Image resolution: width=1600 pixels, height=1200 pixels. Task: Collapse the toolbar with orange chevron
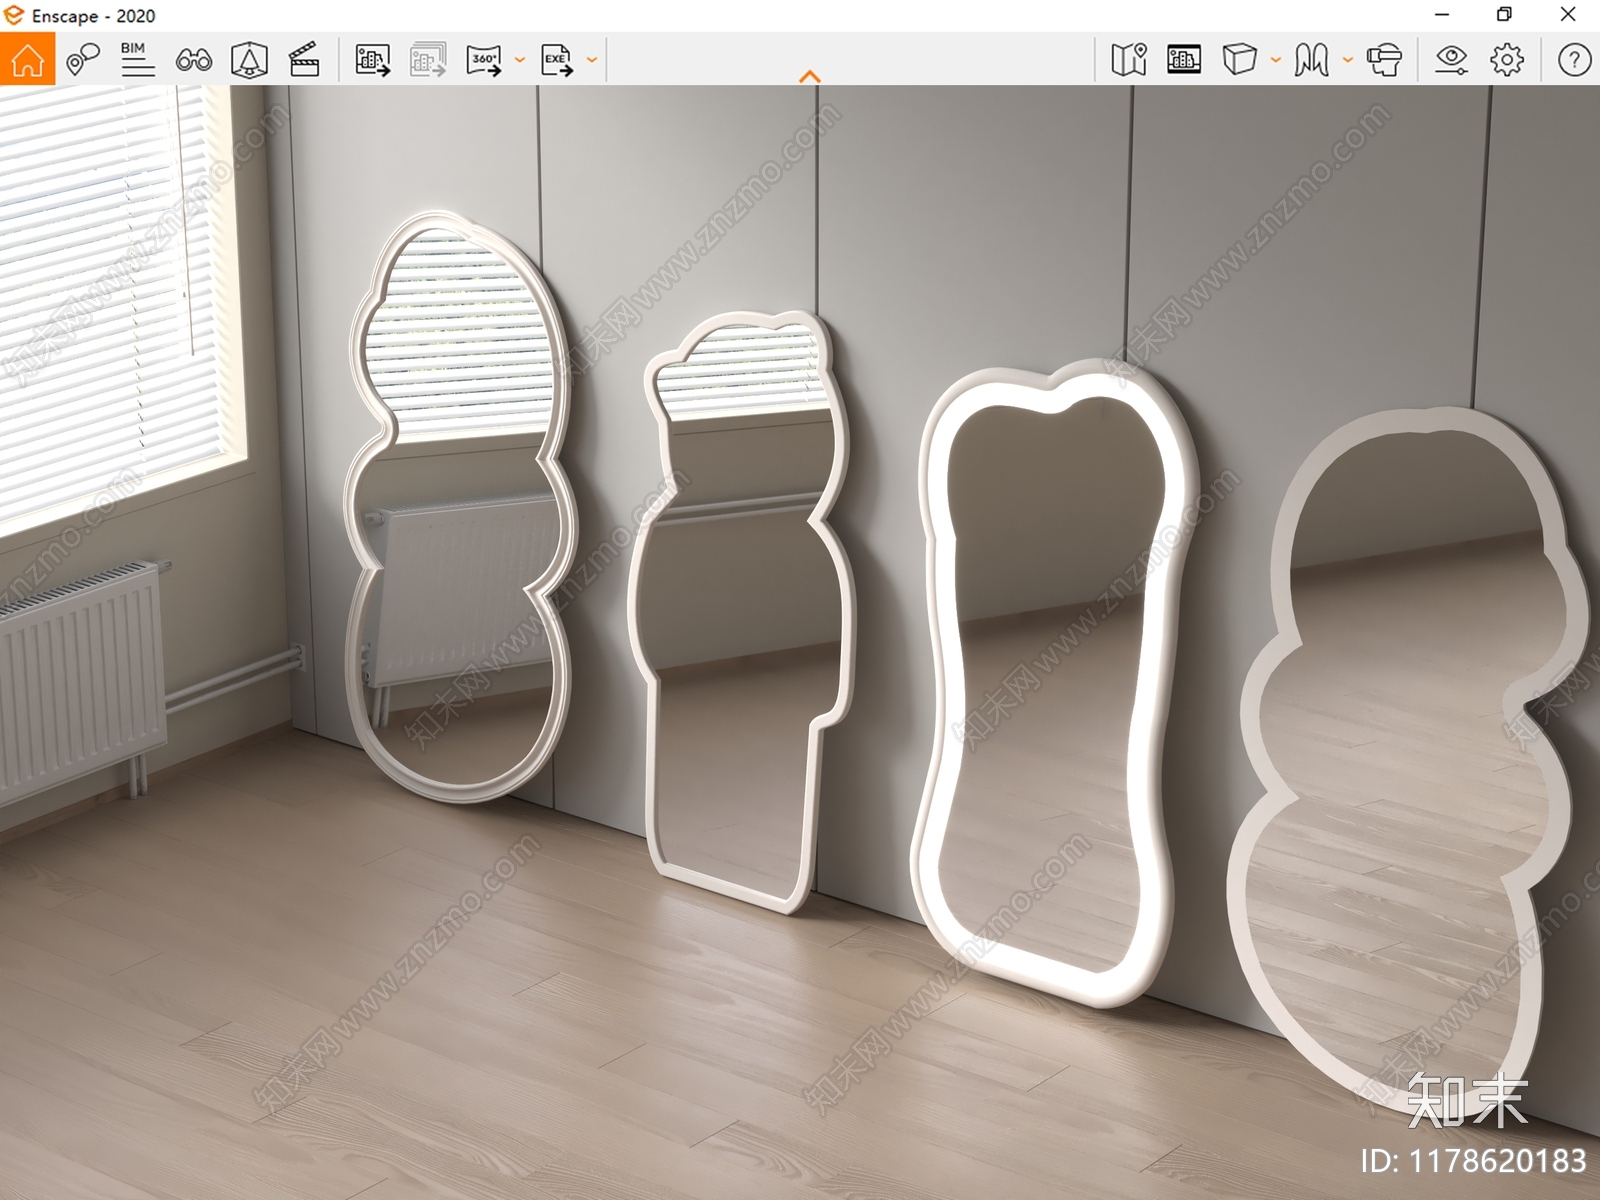point(810,76)
